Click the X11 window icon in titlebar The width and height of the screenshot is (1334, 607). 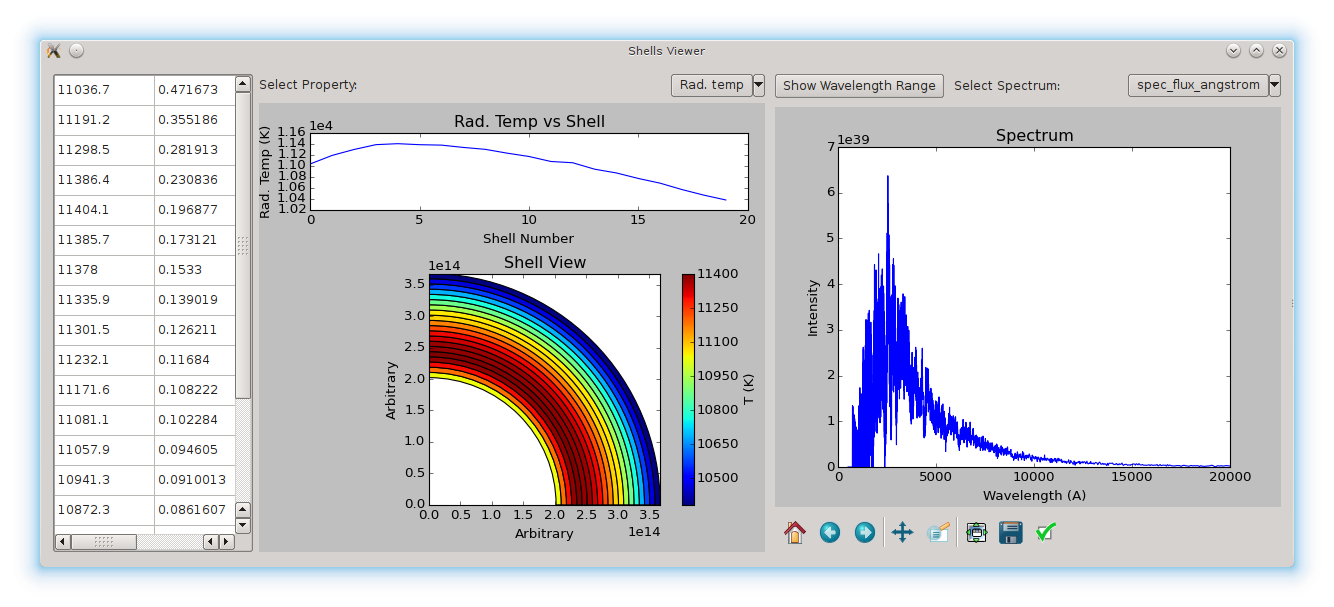click(54, 51)
